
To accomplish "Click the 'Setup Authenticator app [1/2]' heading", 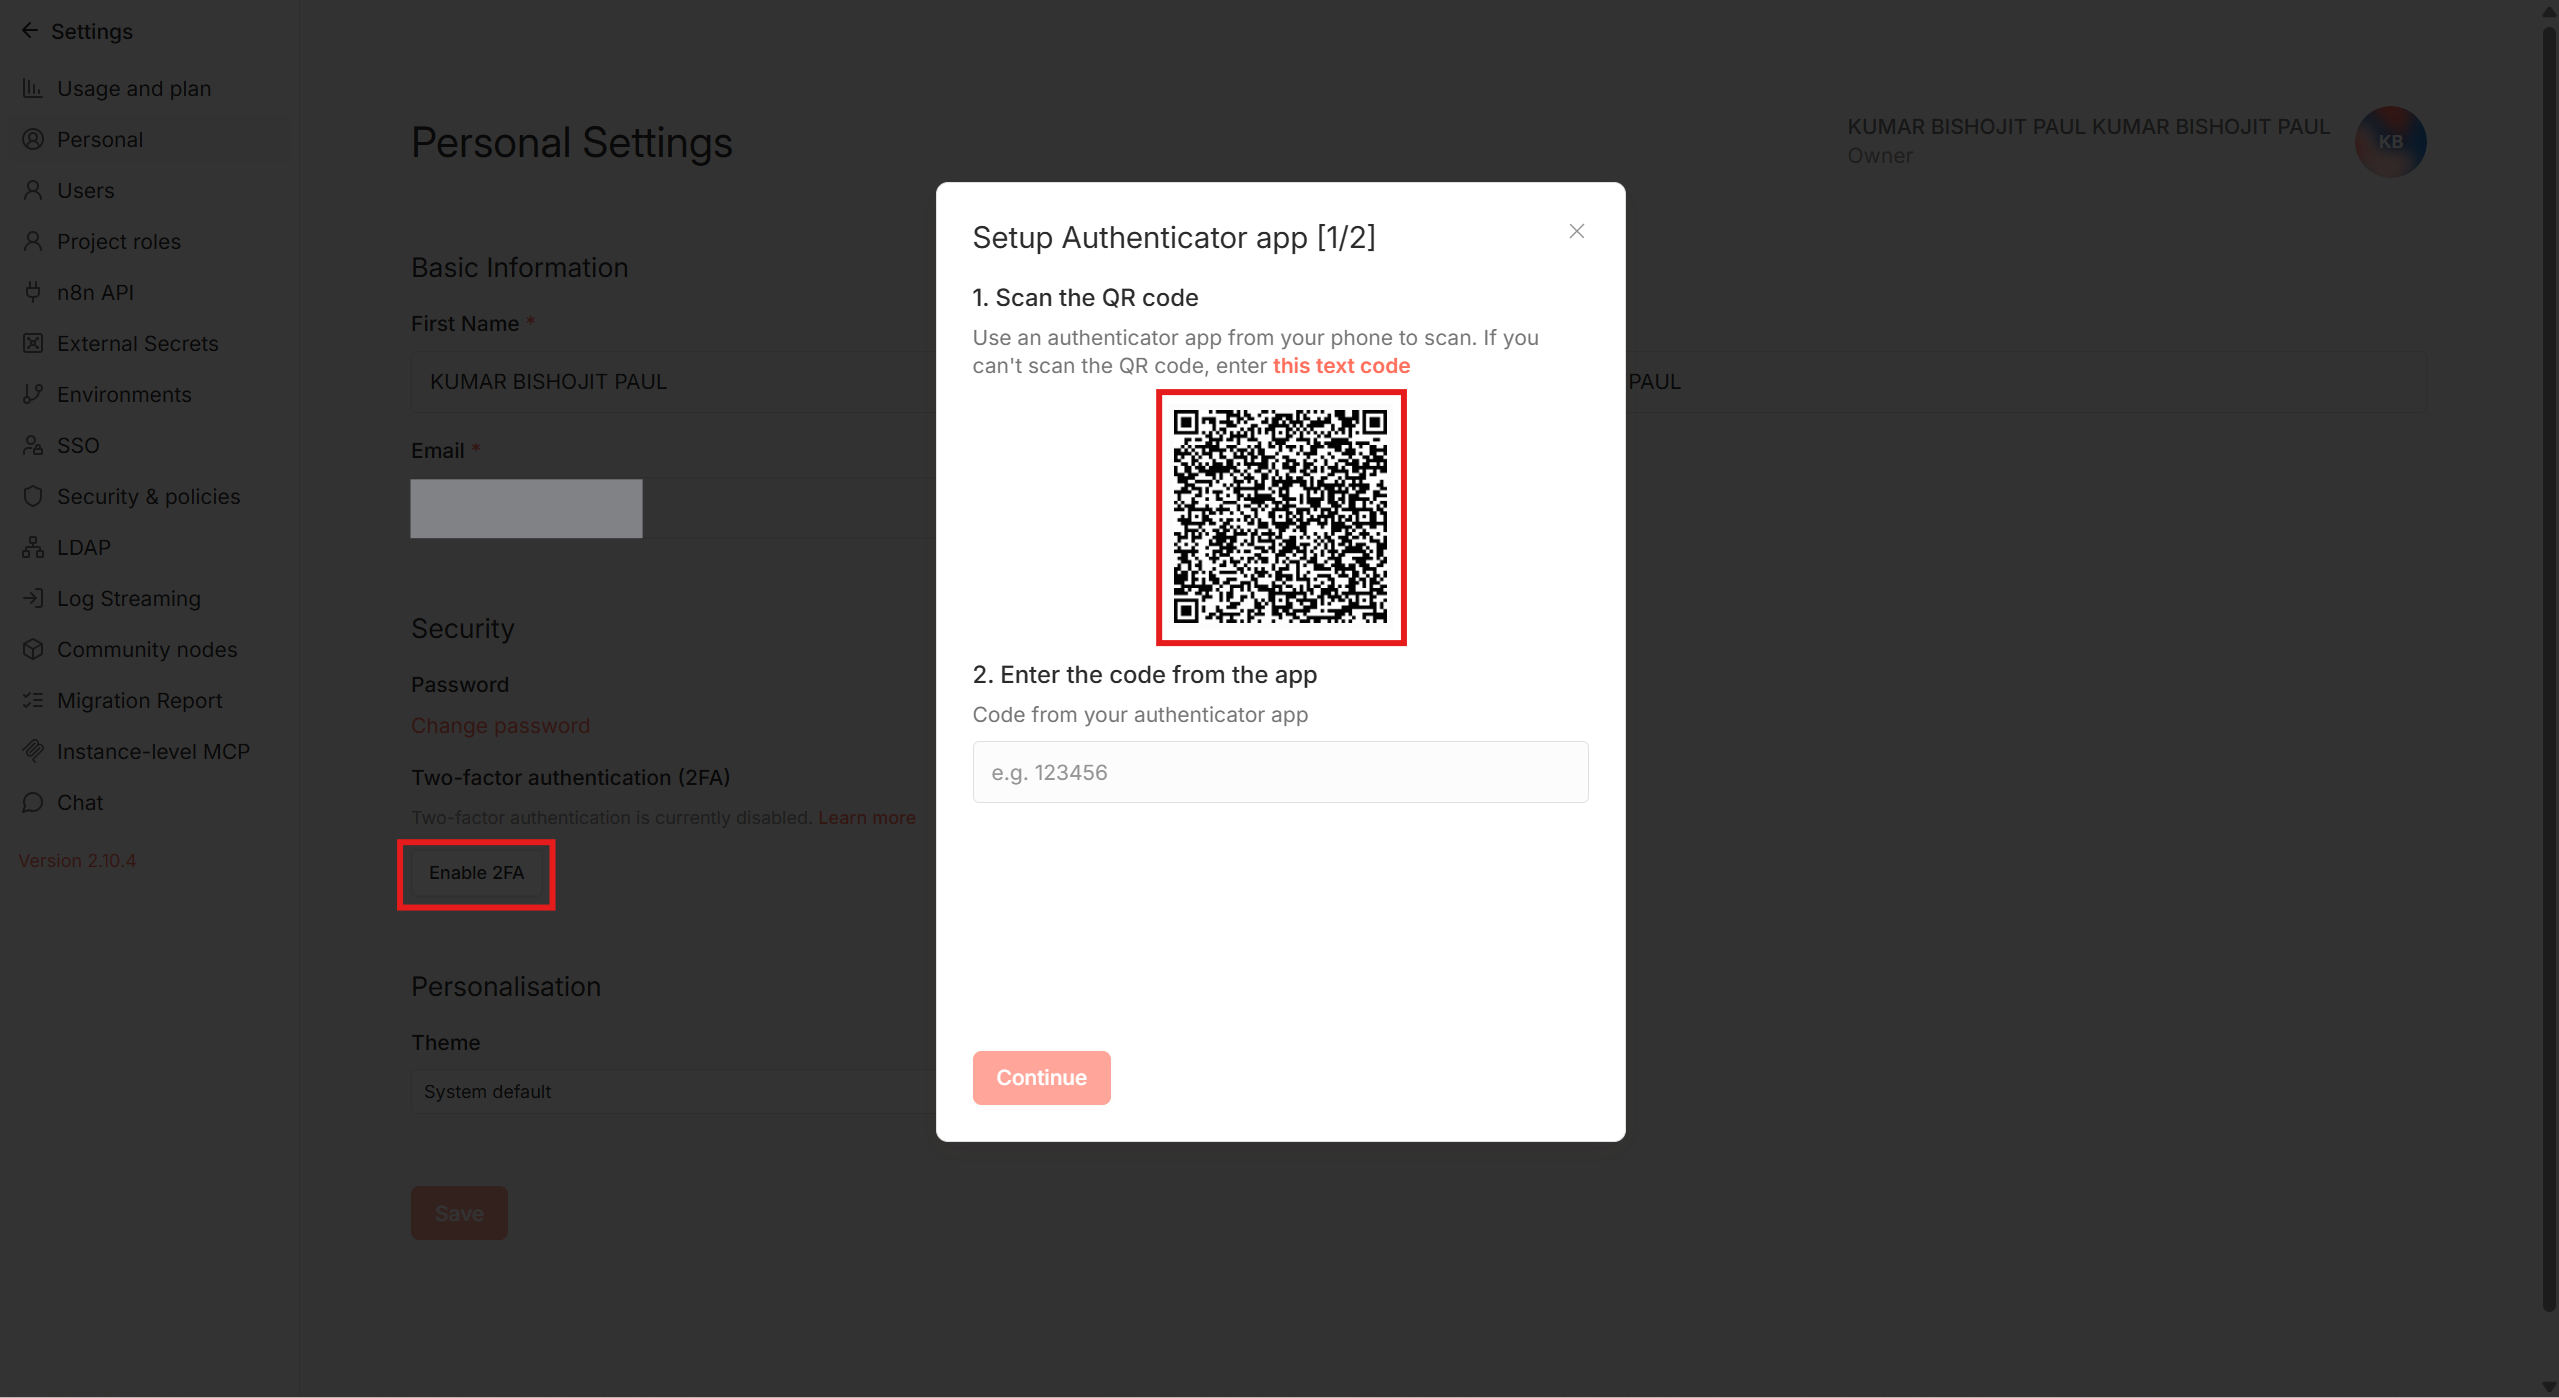I will click(1174, 238).
